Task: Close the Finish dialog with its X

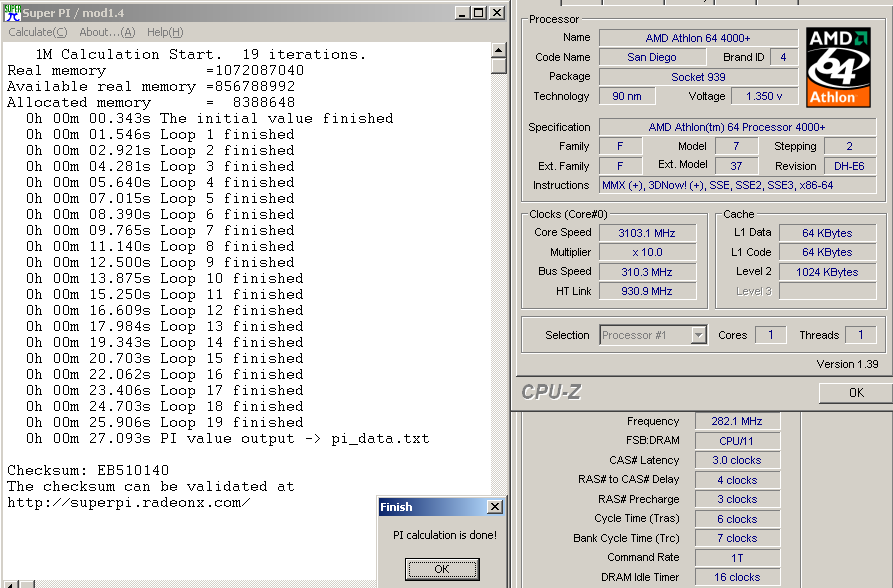Action: [495, 507]
